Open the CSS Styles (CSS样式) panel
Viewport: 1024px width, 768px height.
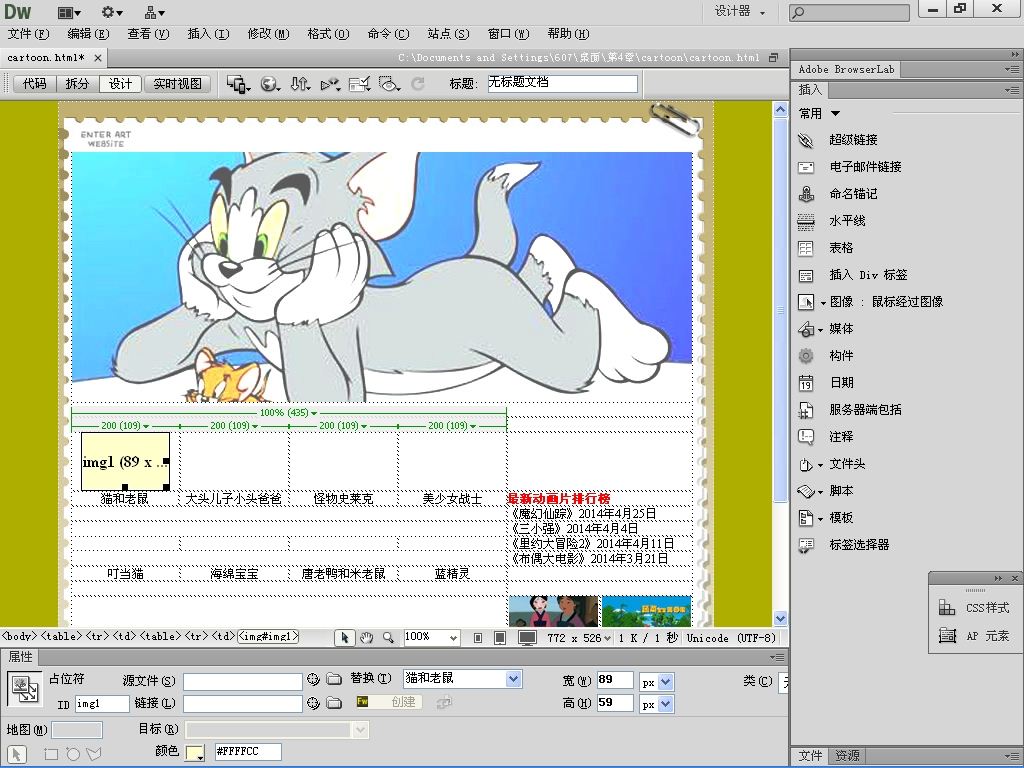pyautogui.click(x=974, y=608)
